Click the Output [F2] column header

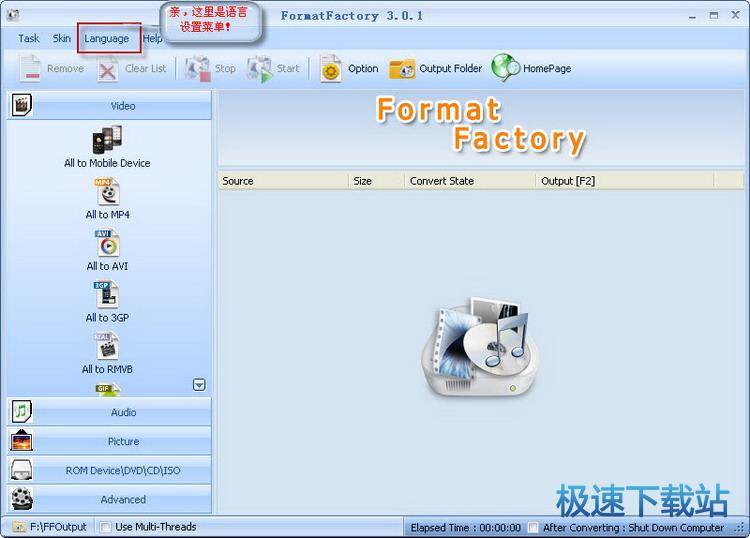point(625,181)
